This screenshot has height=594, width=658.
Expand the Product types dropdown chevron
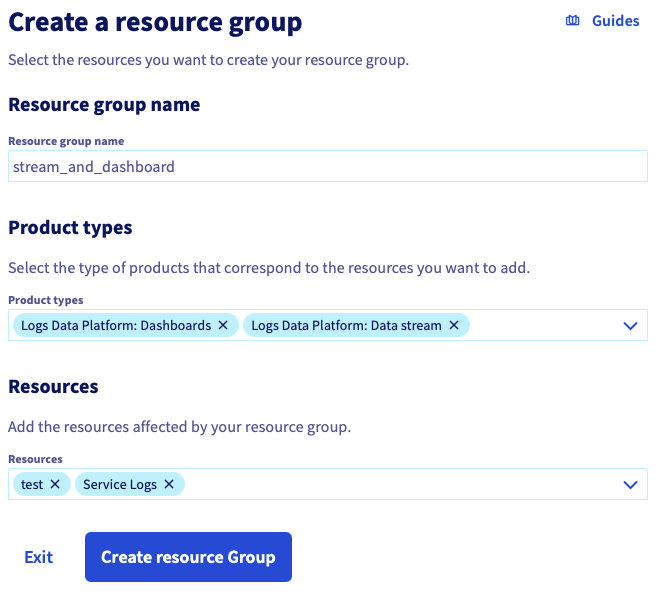coord(630,326)
